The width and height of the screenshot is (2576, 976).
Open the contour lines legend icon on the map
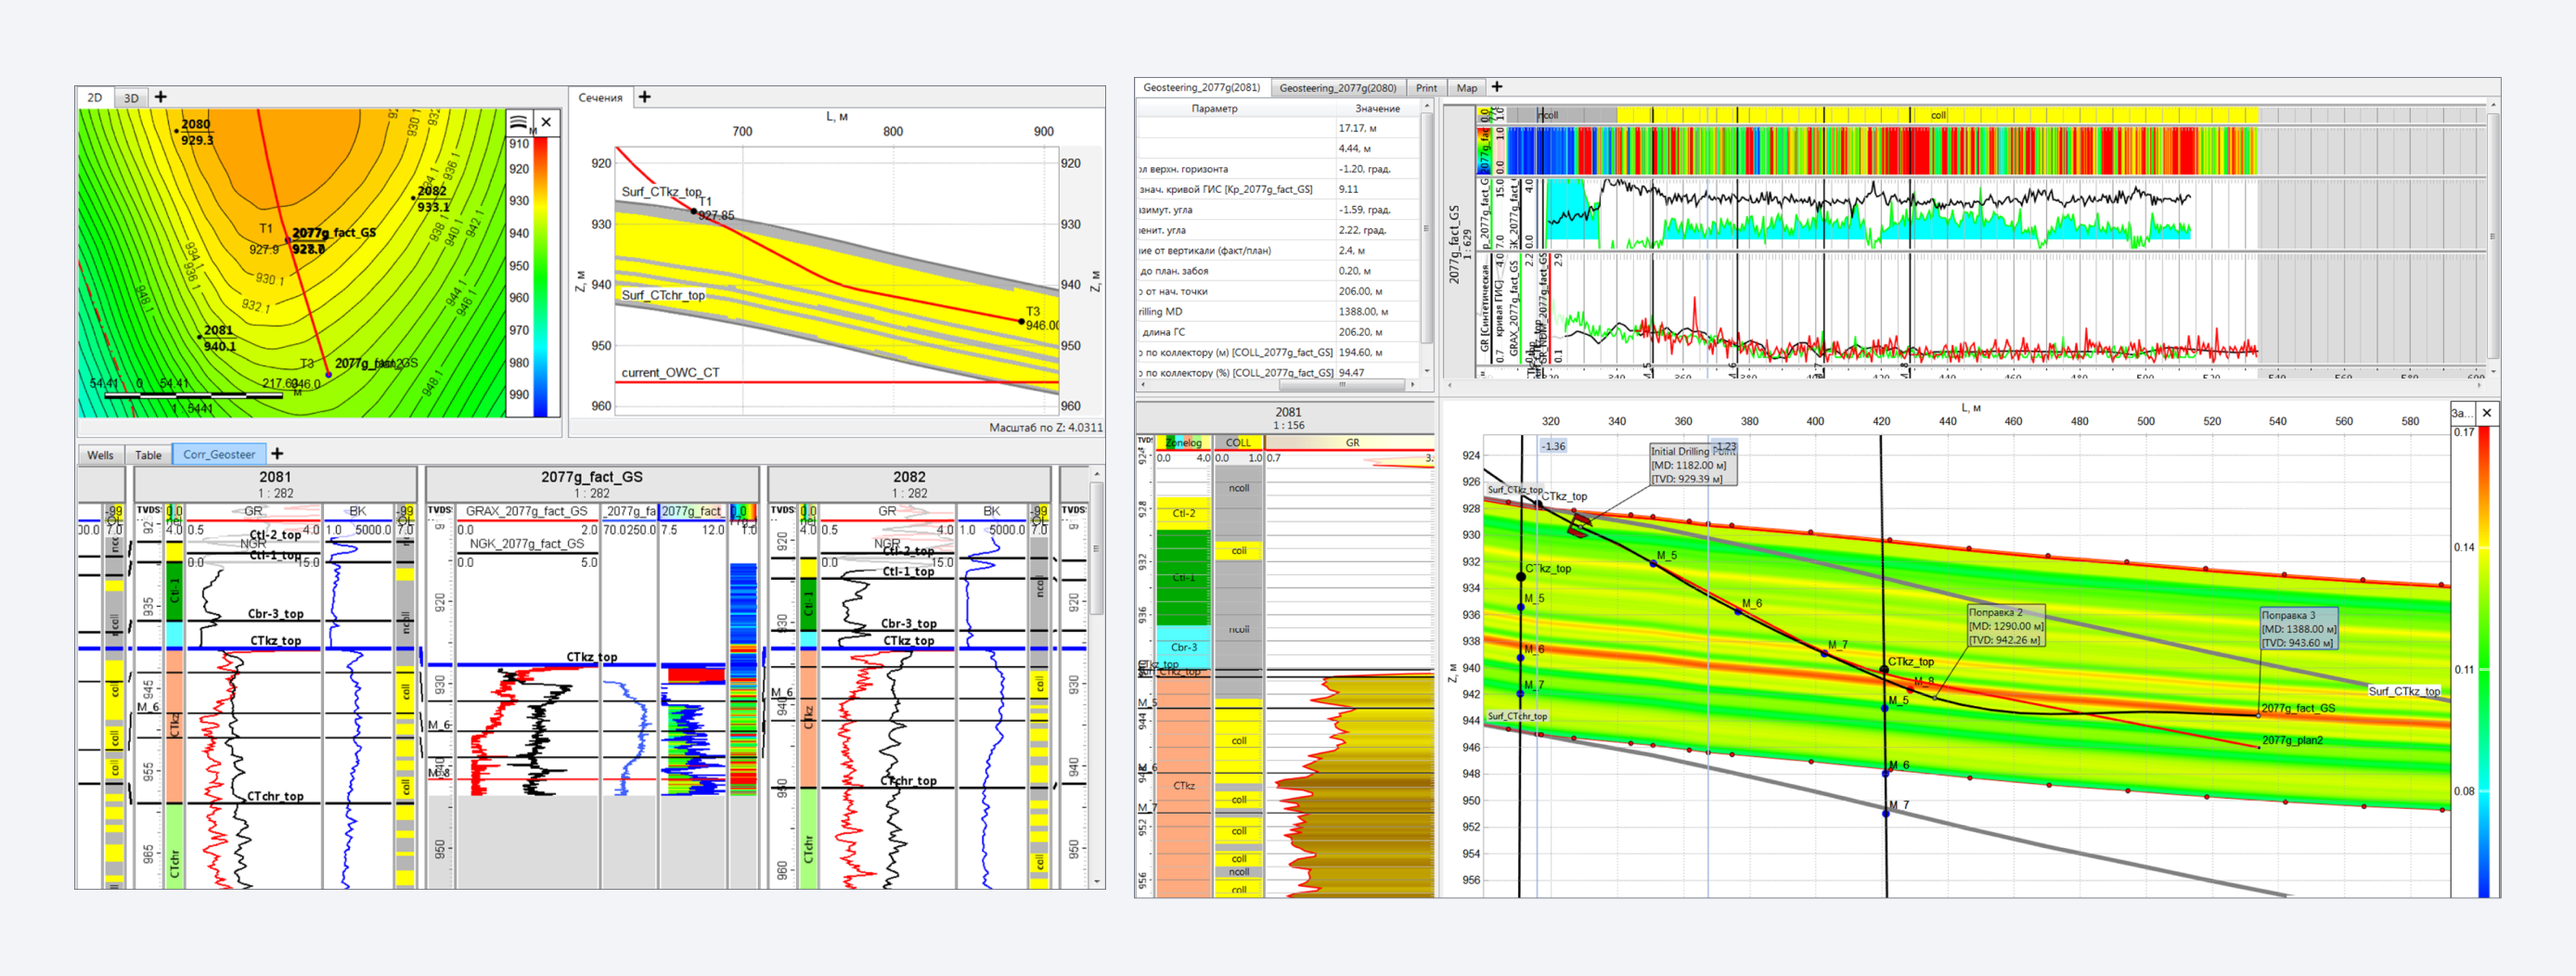point(518,122)
